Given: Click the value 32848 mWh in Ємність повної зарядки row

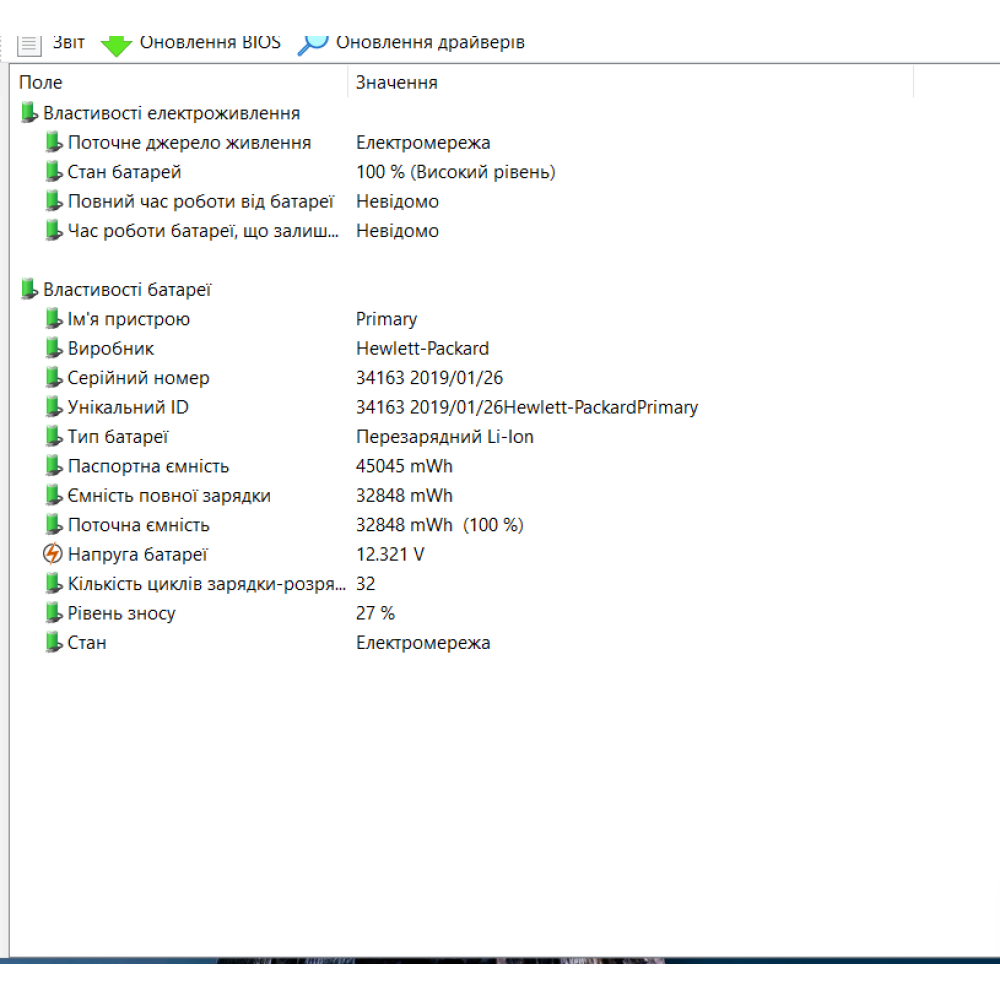Looking at the screenshot, I should (x=404, y=496).
